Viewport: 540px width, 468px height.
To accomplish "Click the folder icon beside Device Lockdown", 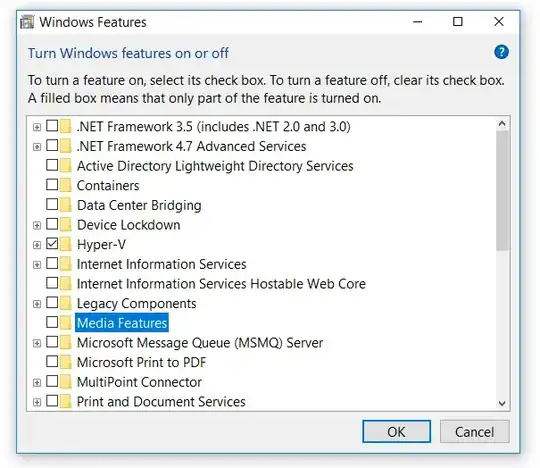I will tap(65, 225).
